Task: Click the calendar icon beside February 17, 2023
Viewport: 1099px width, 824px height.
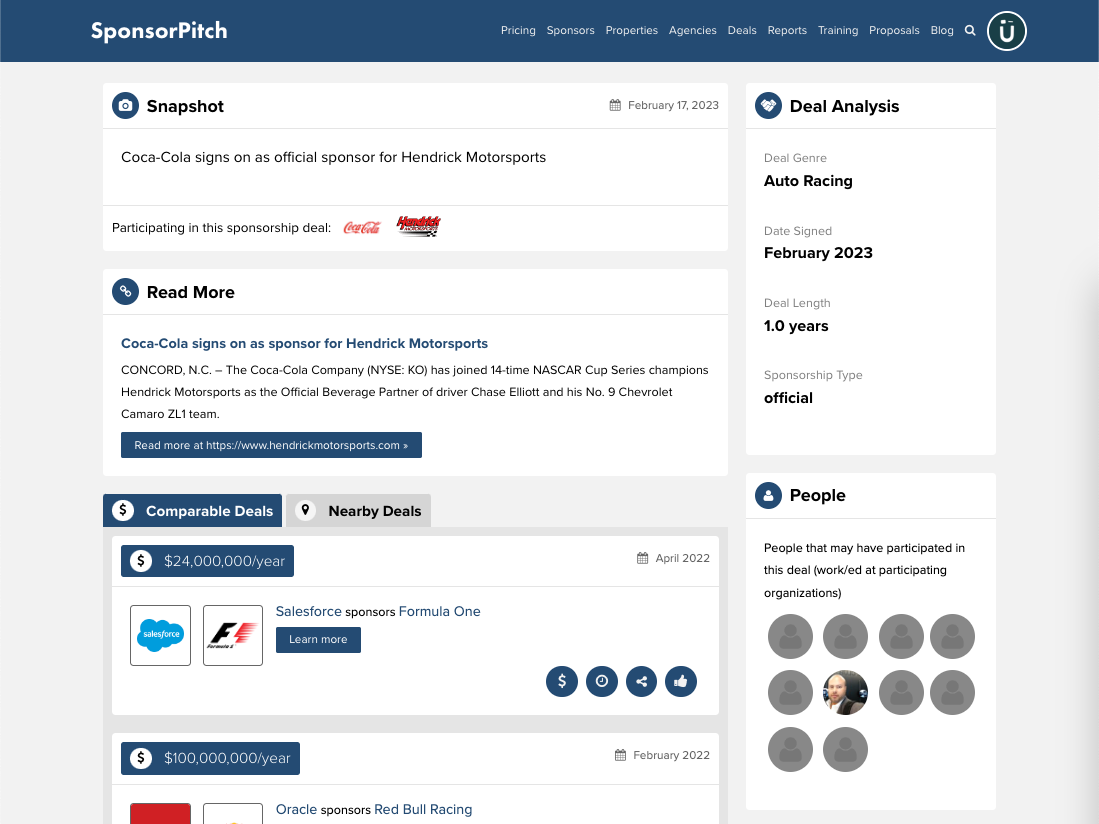Action: click(x=615, y=105)
